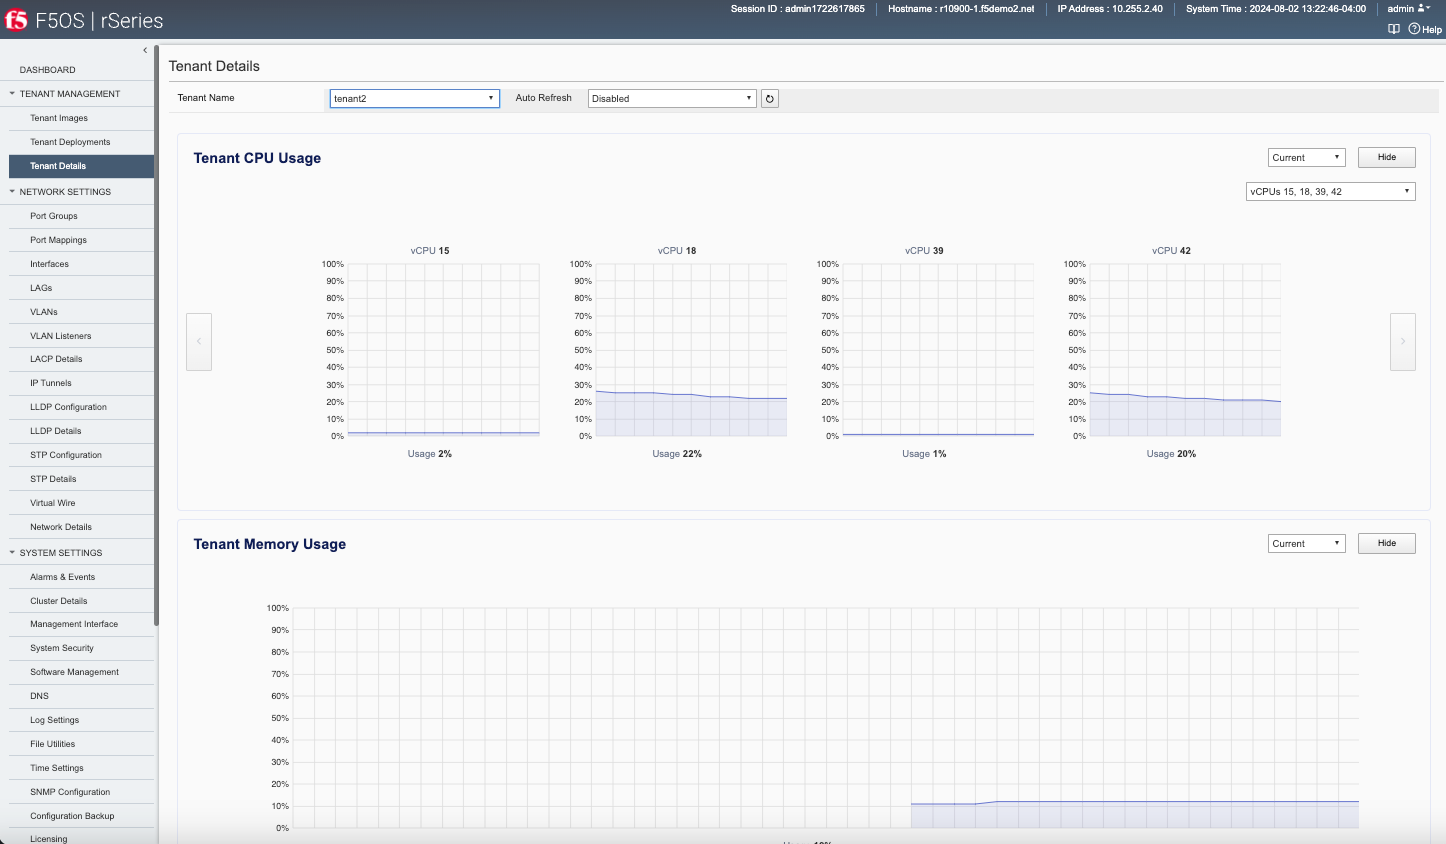Viewport: 1446px width, 844px height.
Task: Click the System Time text in header
Action: pyautogui.click(x=1276, y=9)
